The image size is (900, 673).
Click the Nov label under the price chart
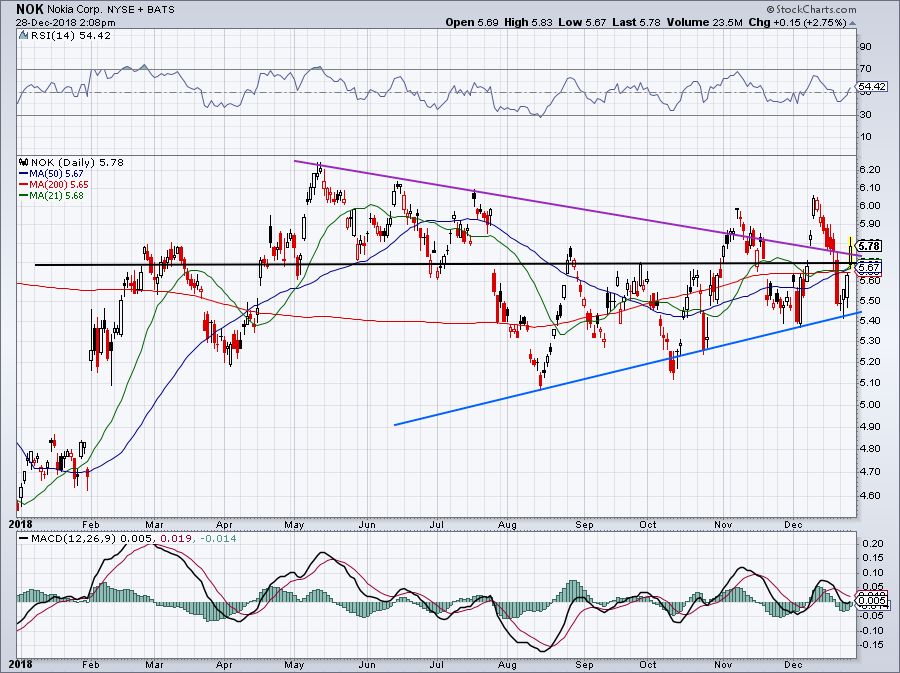click(723, 524)
